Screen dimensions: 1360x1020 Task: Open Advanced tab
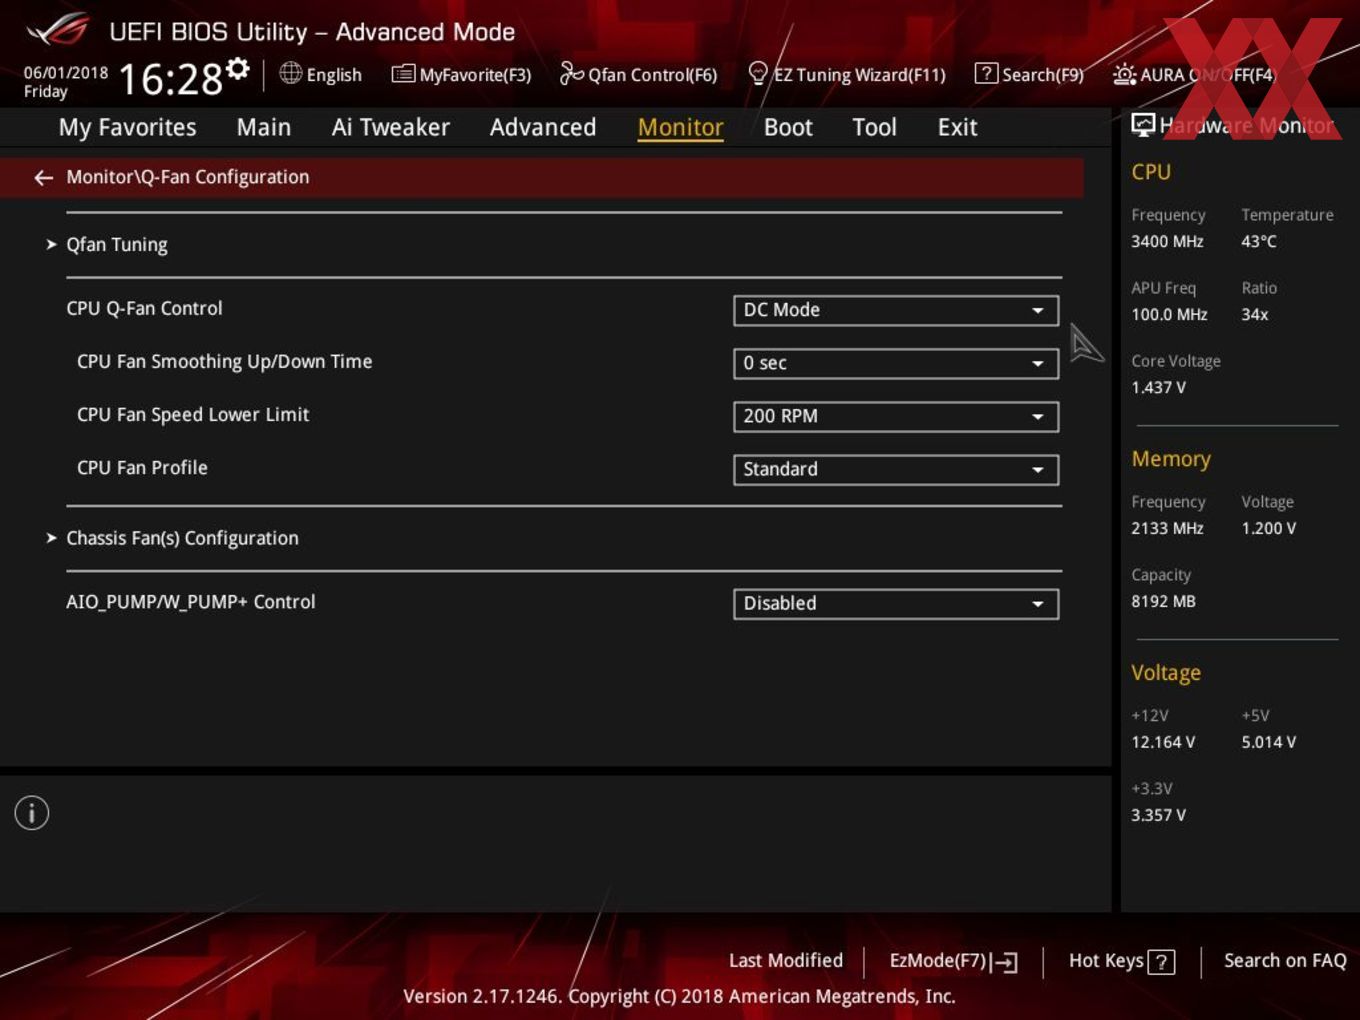pos(543,127)
